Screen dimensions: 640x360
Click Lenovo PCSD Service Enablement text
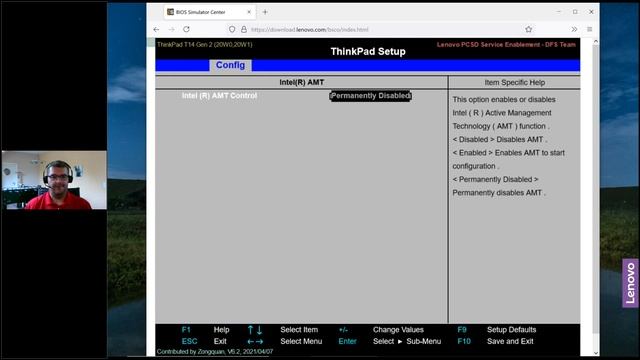click(506, 44)
